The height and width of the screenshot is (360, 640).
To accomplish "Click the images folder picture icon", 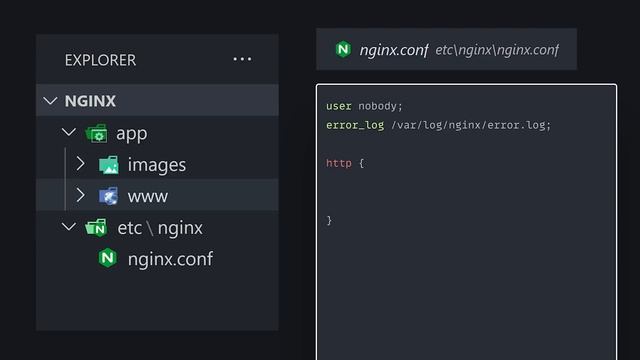I will point(109,165).
